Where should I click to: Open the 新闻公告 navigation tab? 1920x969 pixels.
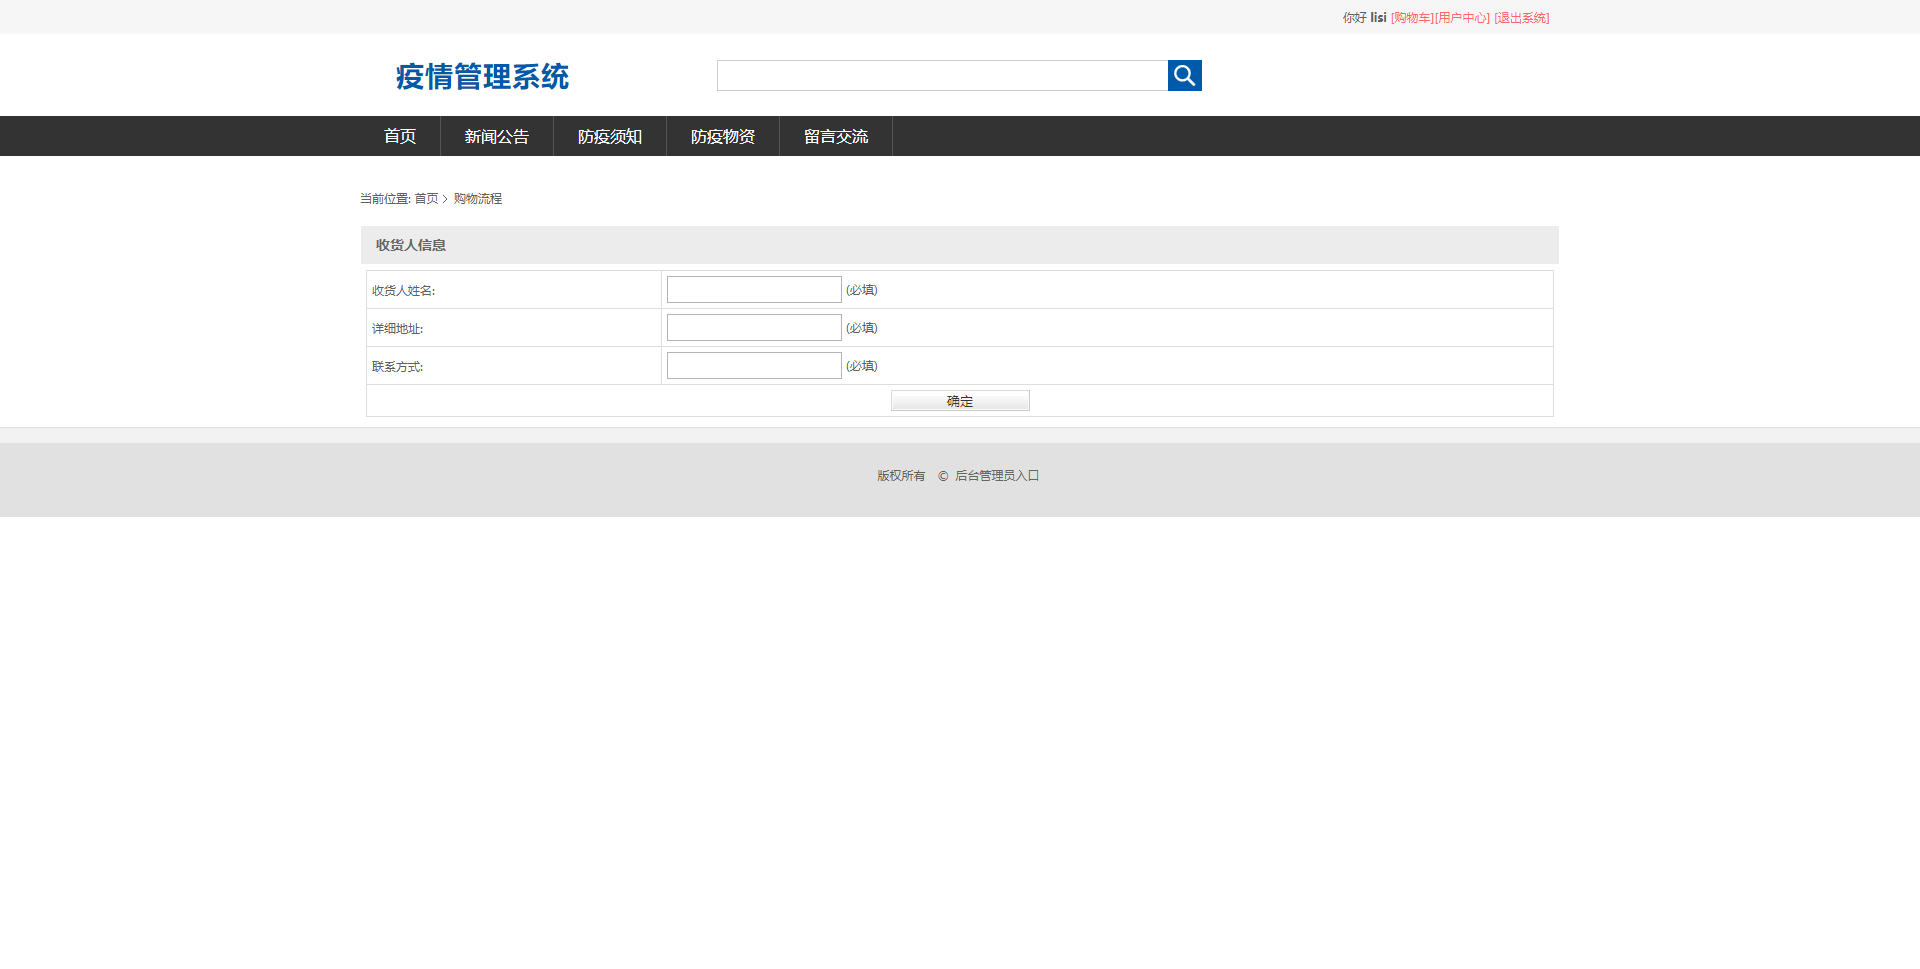[x=497, y=136]
